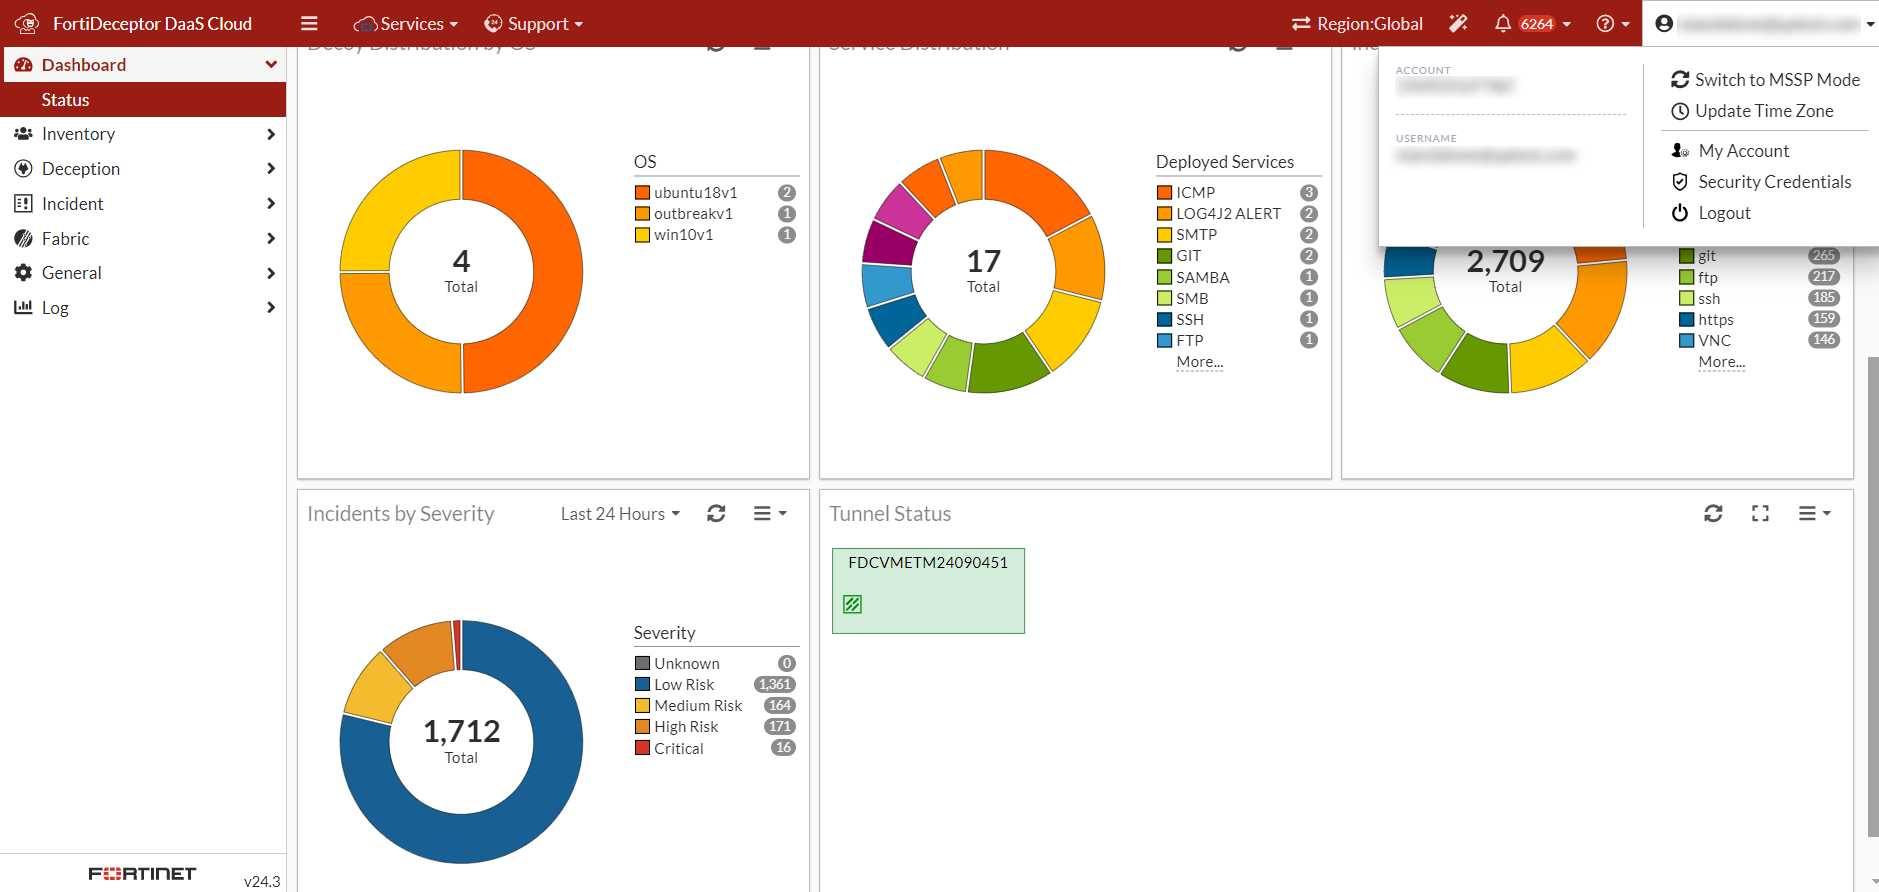Click the Switch to MSSP Mode sync icon

(x=1680, y=79)
